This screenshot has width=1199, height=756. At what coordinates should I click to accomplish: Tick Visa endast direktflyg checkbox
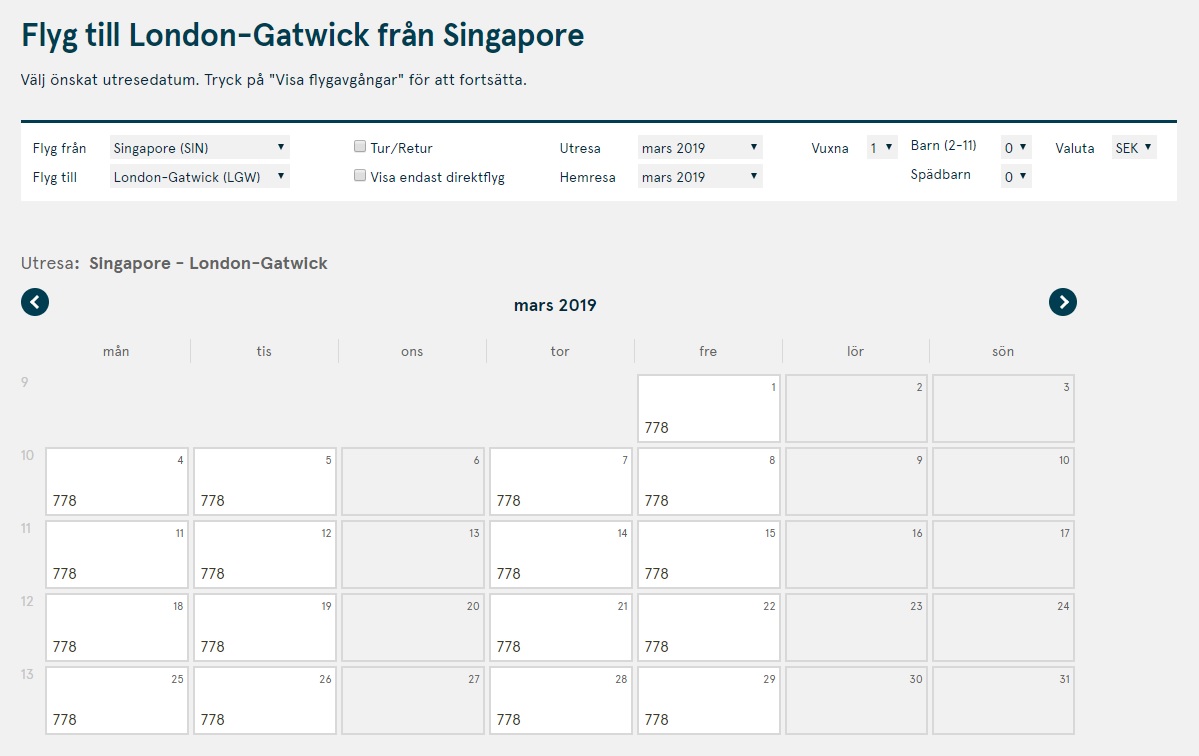[x=359, y=175]
